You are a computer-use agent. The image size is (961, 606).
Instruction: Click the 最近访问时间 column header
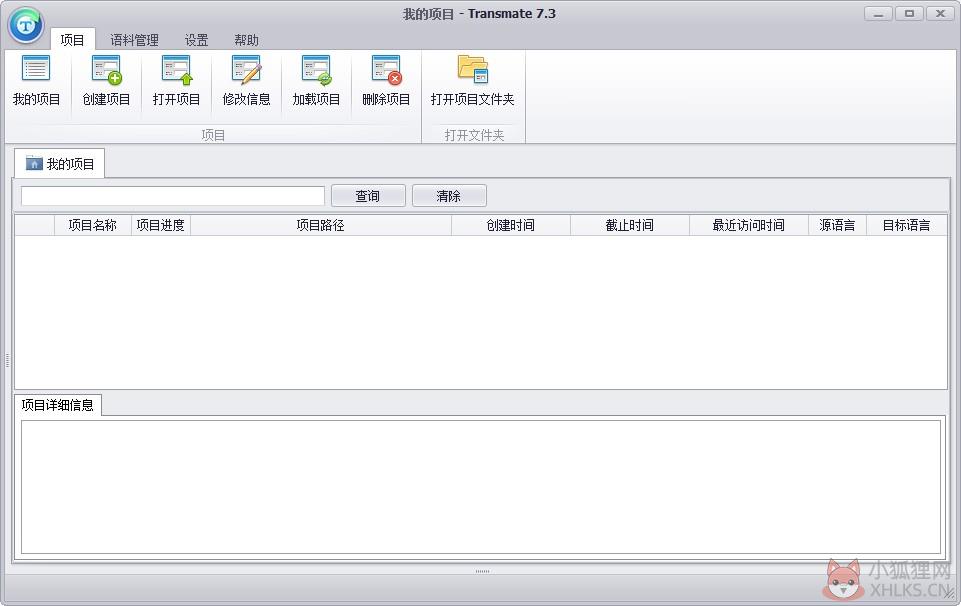coord(748,225)
